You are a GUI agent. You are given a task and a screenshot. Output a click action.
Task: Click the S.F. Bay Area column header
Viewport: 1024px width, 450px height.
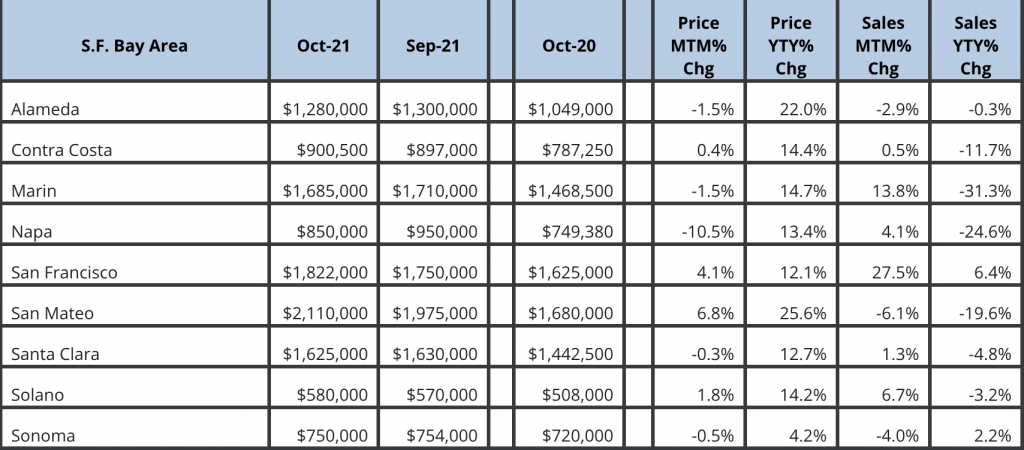pos(136,45)
